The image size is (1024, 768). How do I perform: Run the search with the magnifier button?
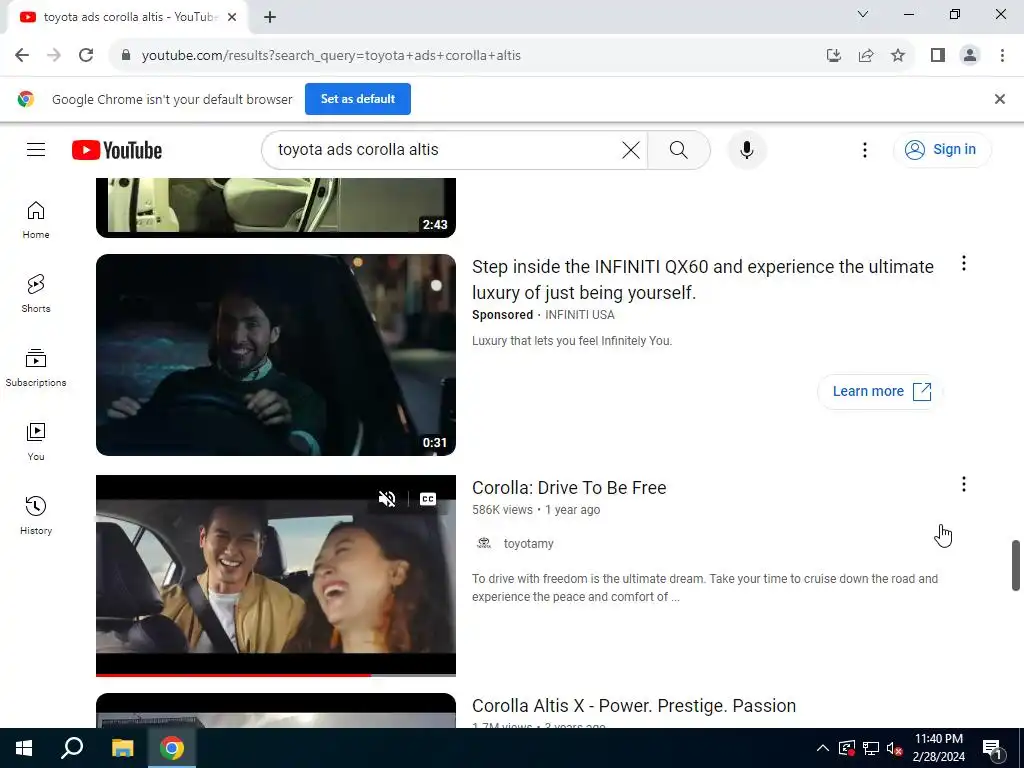(x=679, y=150)
